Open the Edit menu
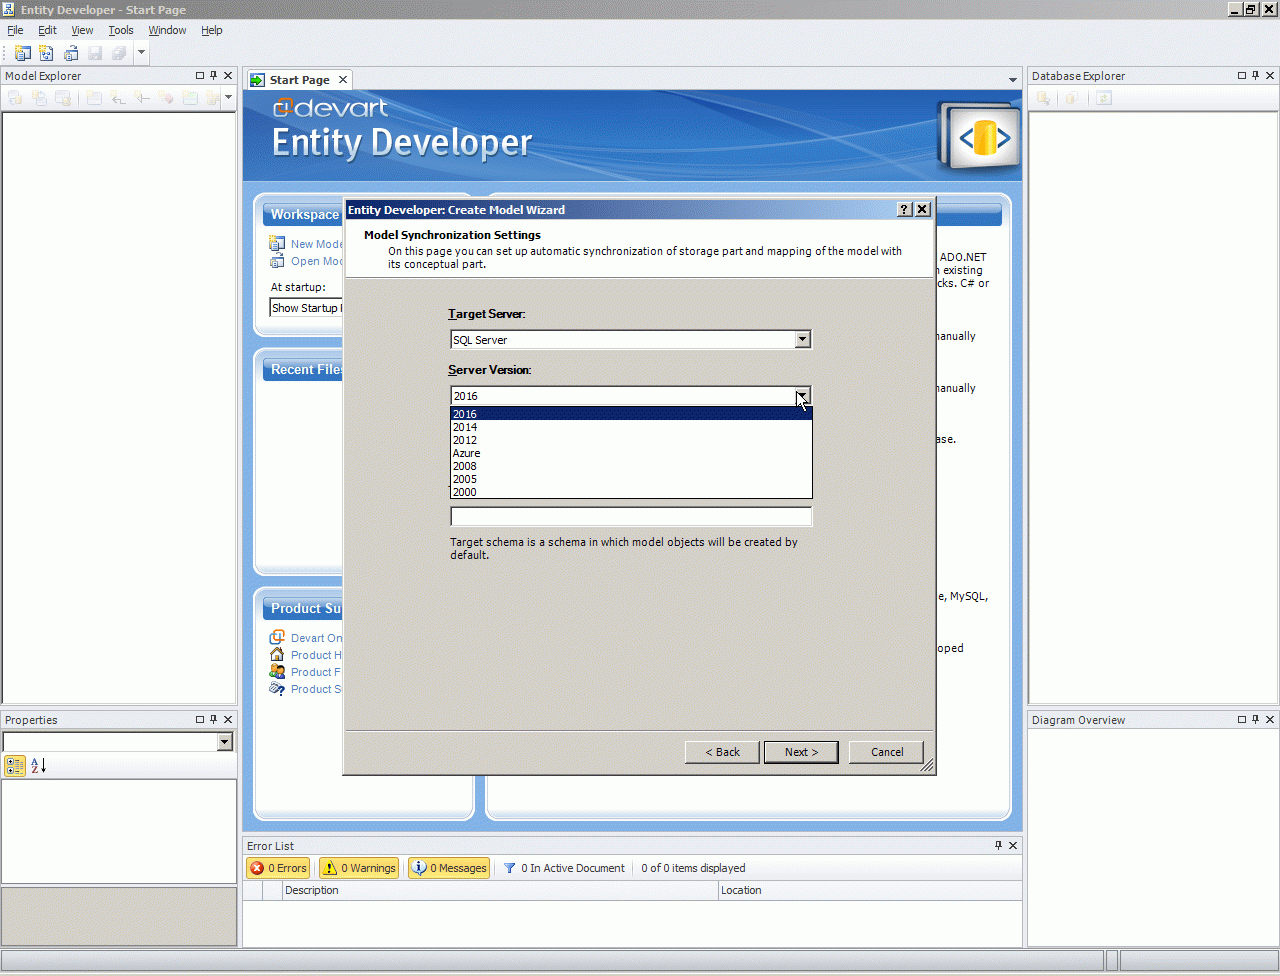The height and width of the screenshot is (976, 1280). (x=47, y=30)
